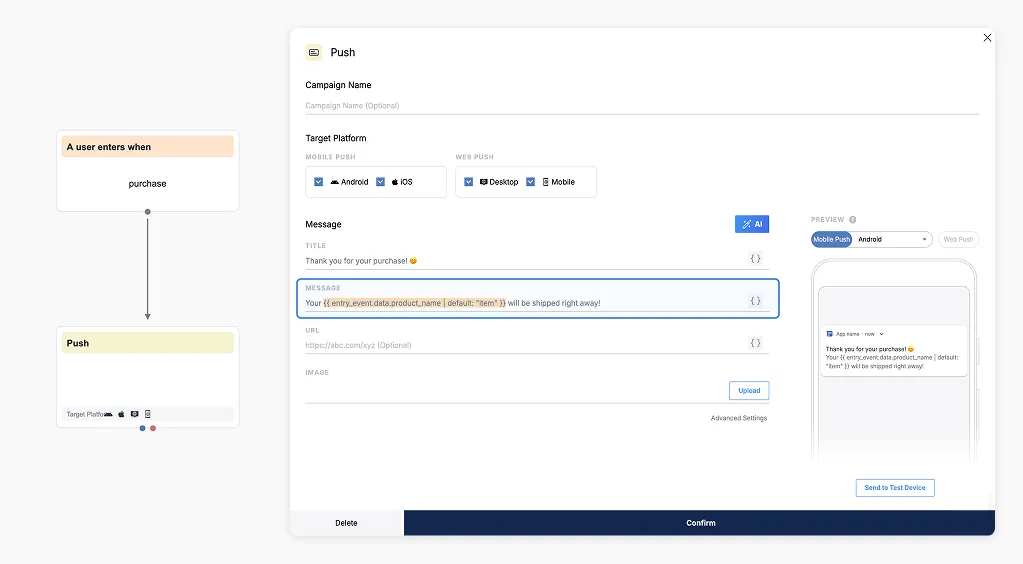
Task: Open the Android preview device dropdown
Action: pyautogui.click(x=892, y=240)
